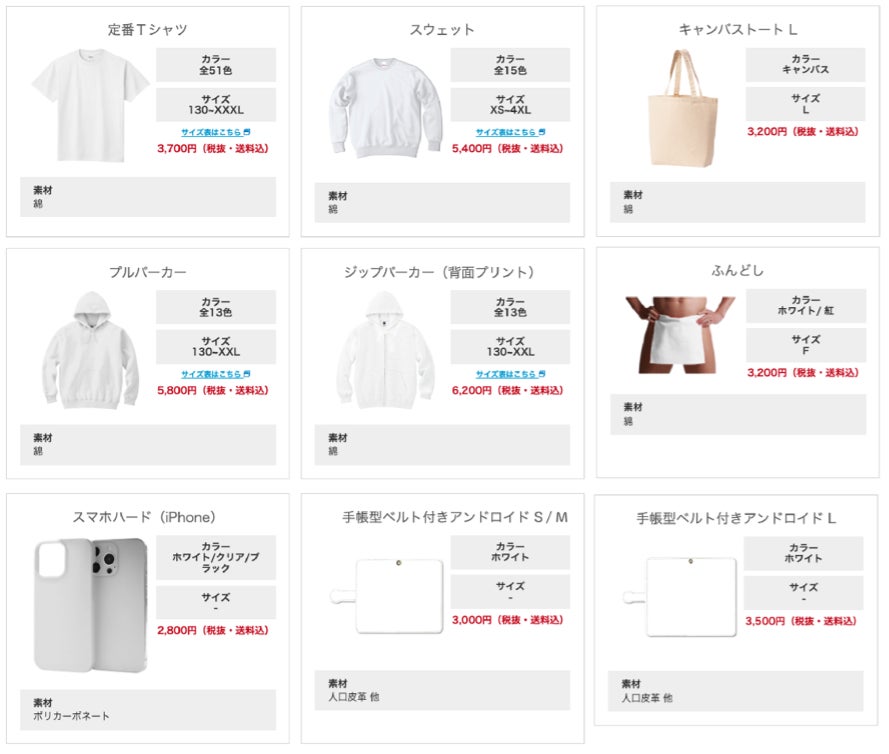The width and height of the screenshot is (889, 754).
Task: Click the キャンバストート L product title
Action: pyautogui.click(x=738, y=30)
